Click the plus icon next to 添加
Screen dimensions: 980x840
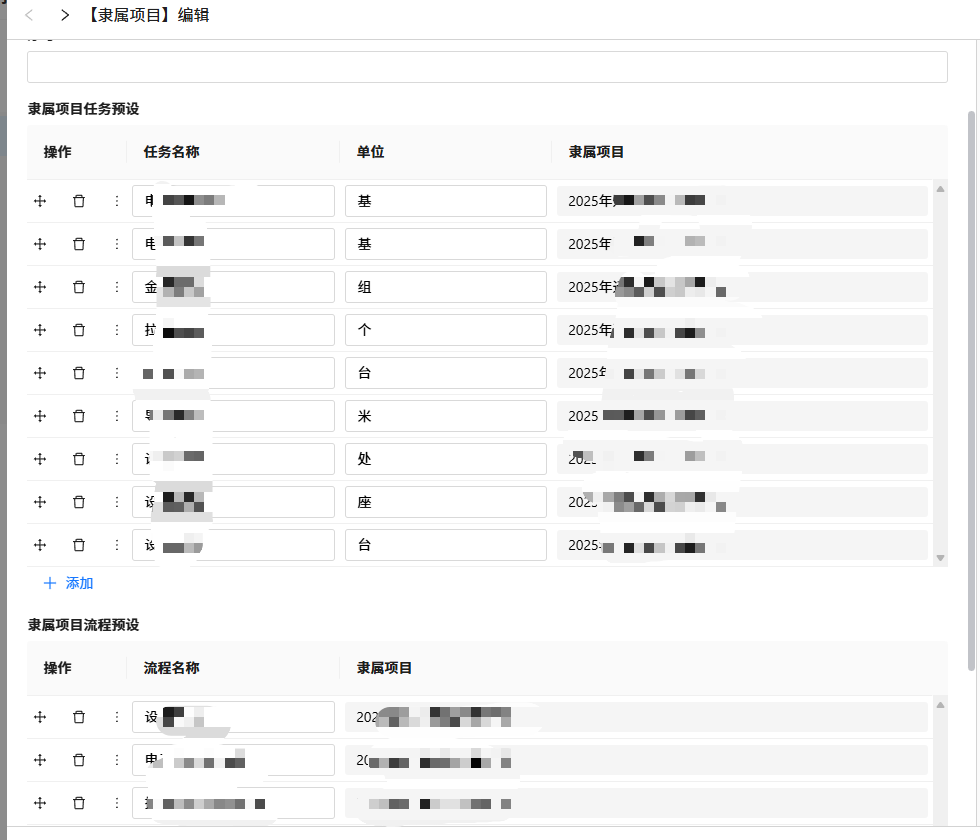click(50, 583)
